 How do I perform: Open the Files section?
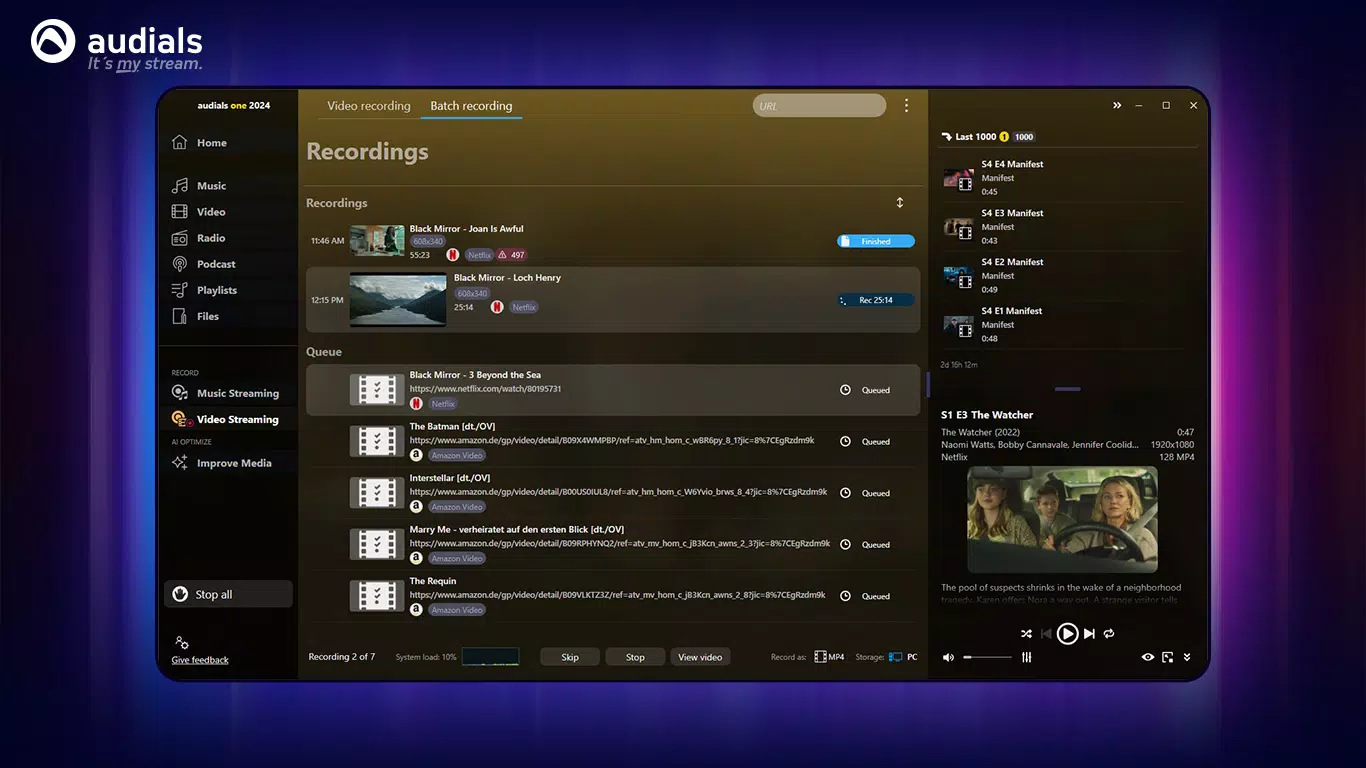click(x=196, y=316)
